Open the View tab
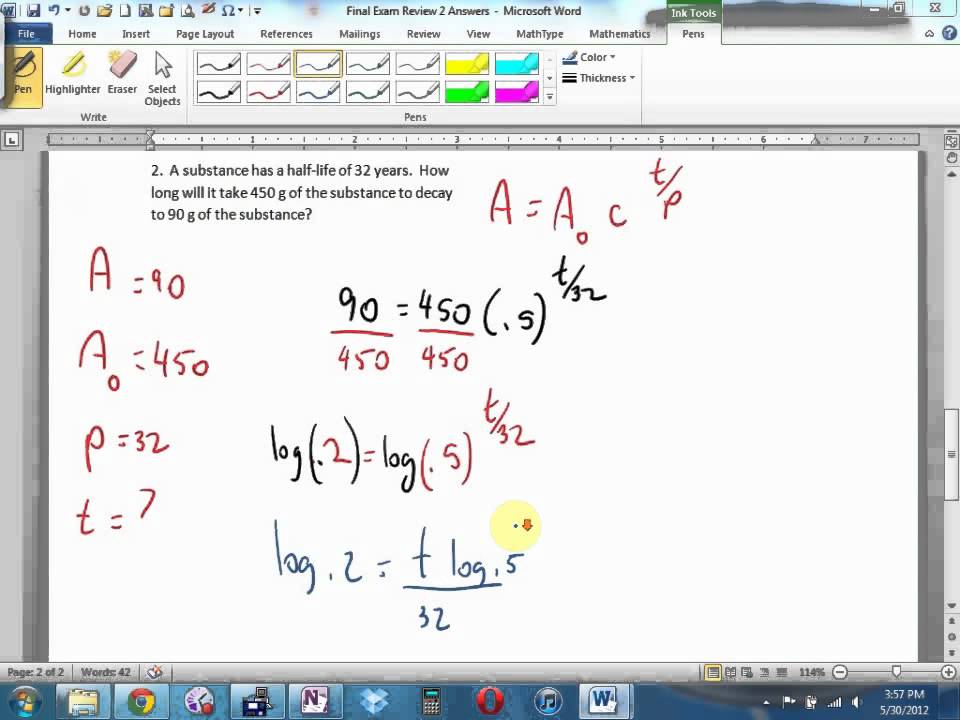 (x=478, y=34)
